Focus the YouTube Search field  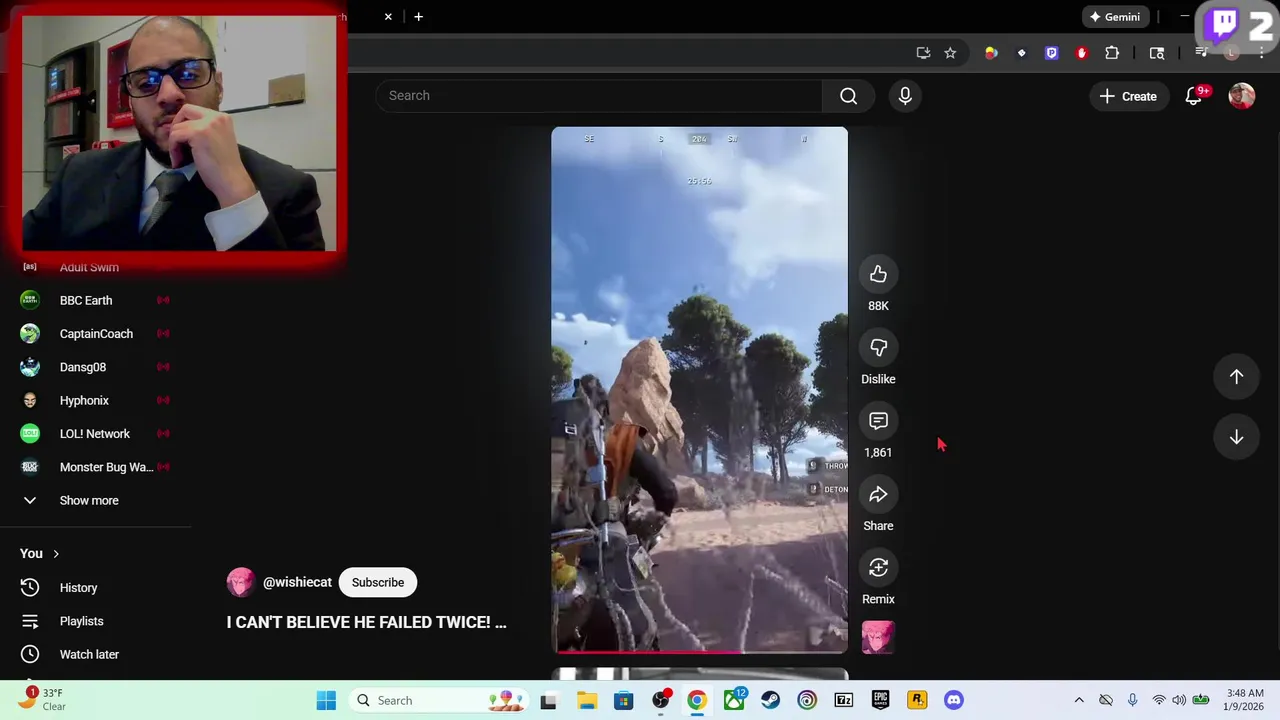tap(600, 96)
